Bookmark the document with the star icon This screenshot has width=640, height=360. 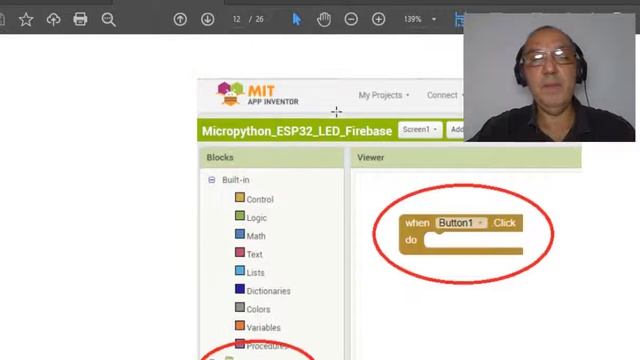pyautogui.click(x=26, y=19)
